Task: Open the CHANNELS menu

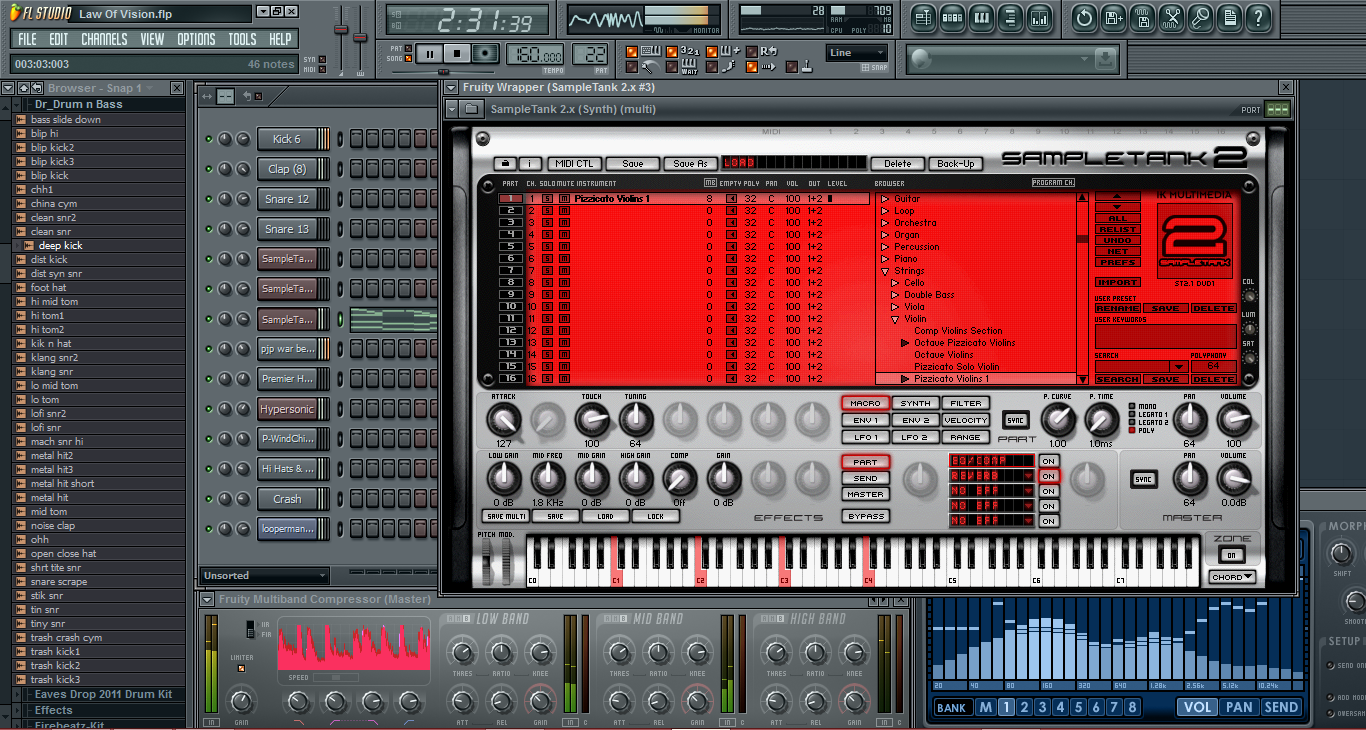Action: click(104, 39)
